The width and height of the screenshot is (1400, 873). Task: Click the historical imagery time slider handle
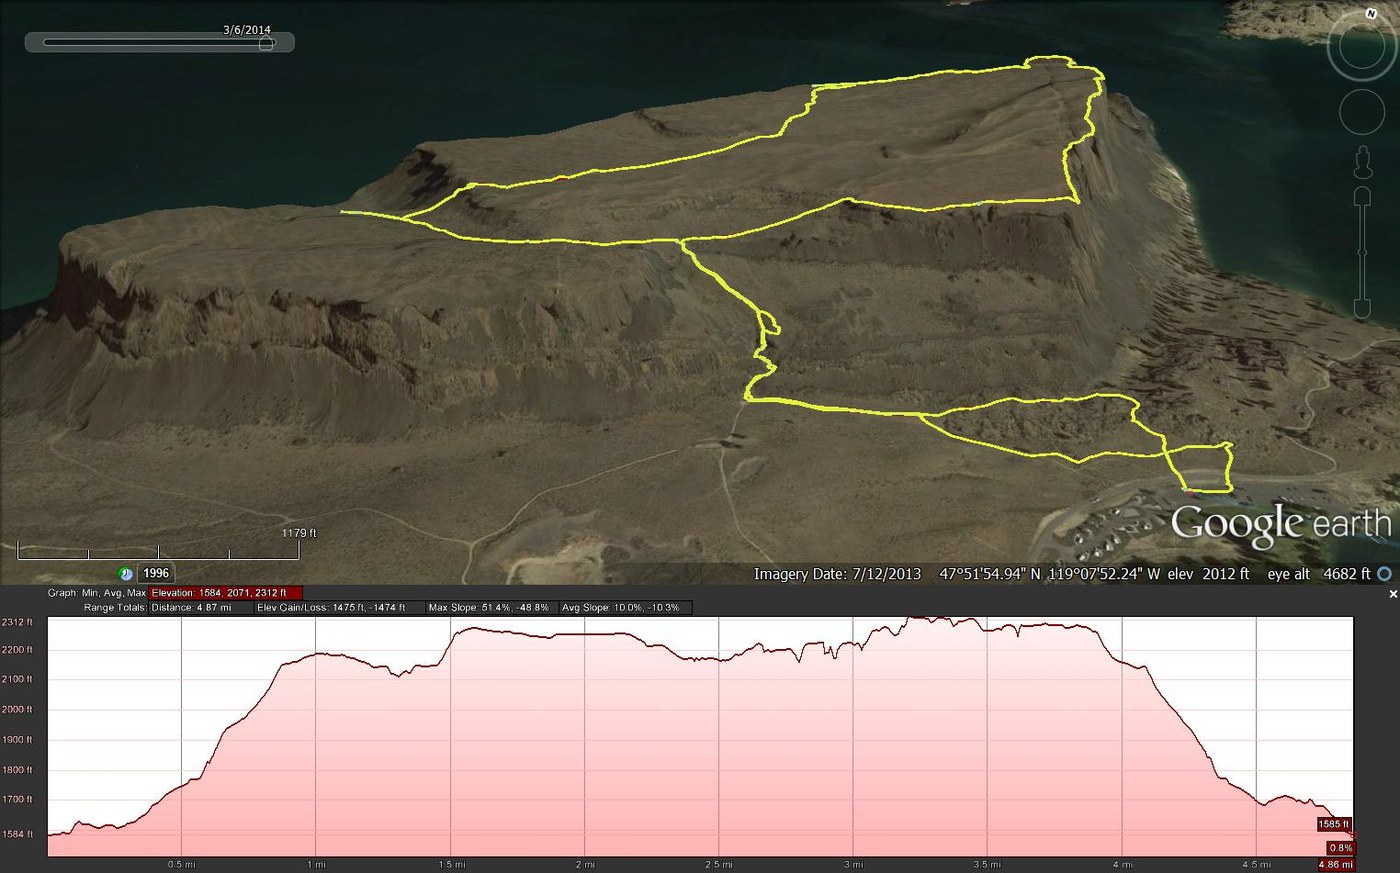tap(265, 43)
